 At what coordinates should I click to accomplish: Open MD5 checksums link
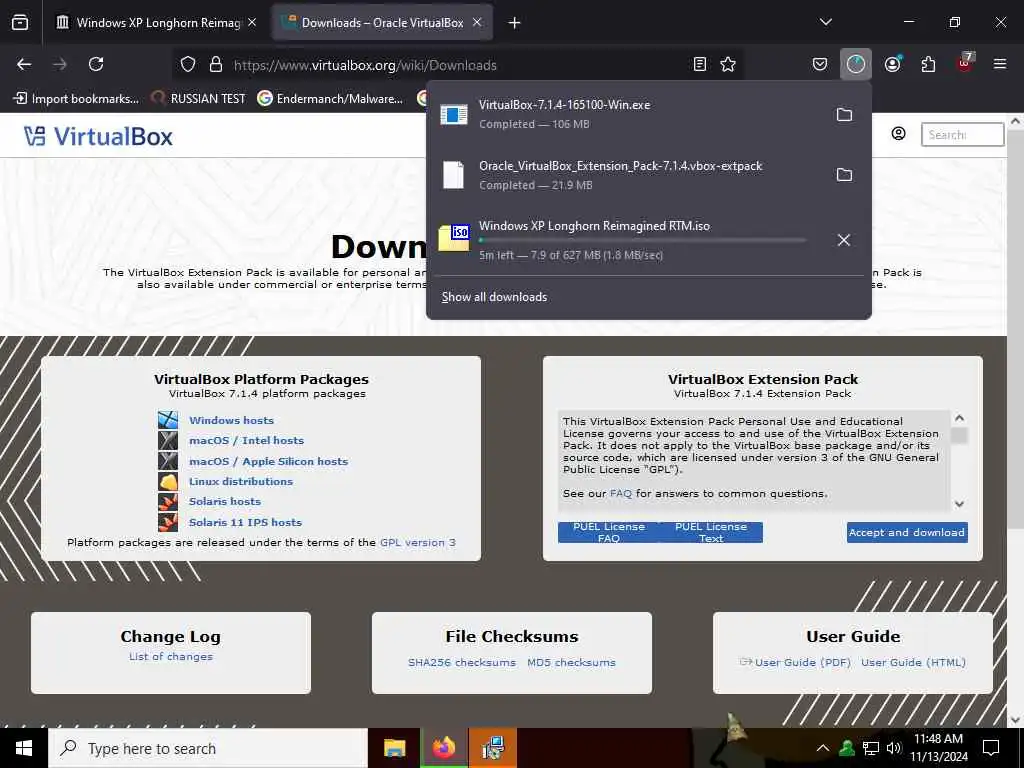coord(571,662)
